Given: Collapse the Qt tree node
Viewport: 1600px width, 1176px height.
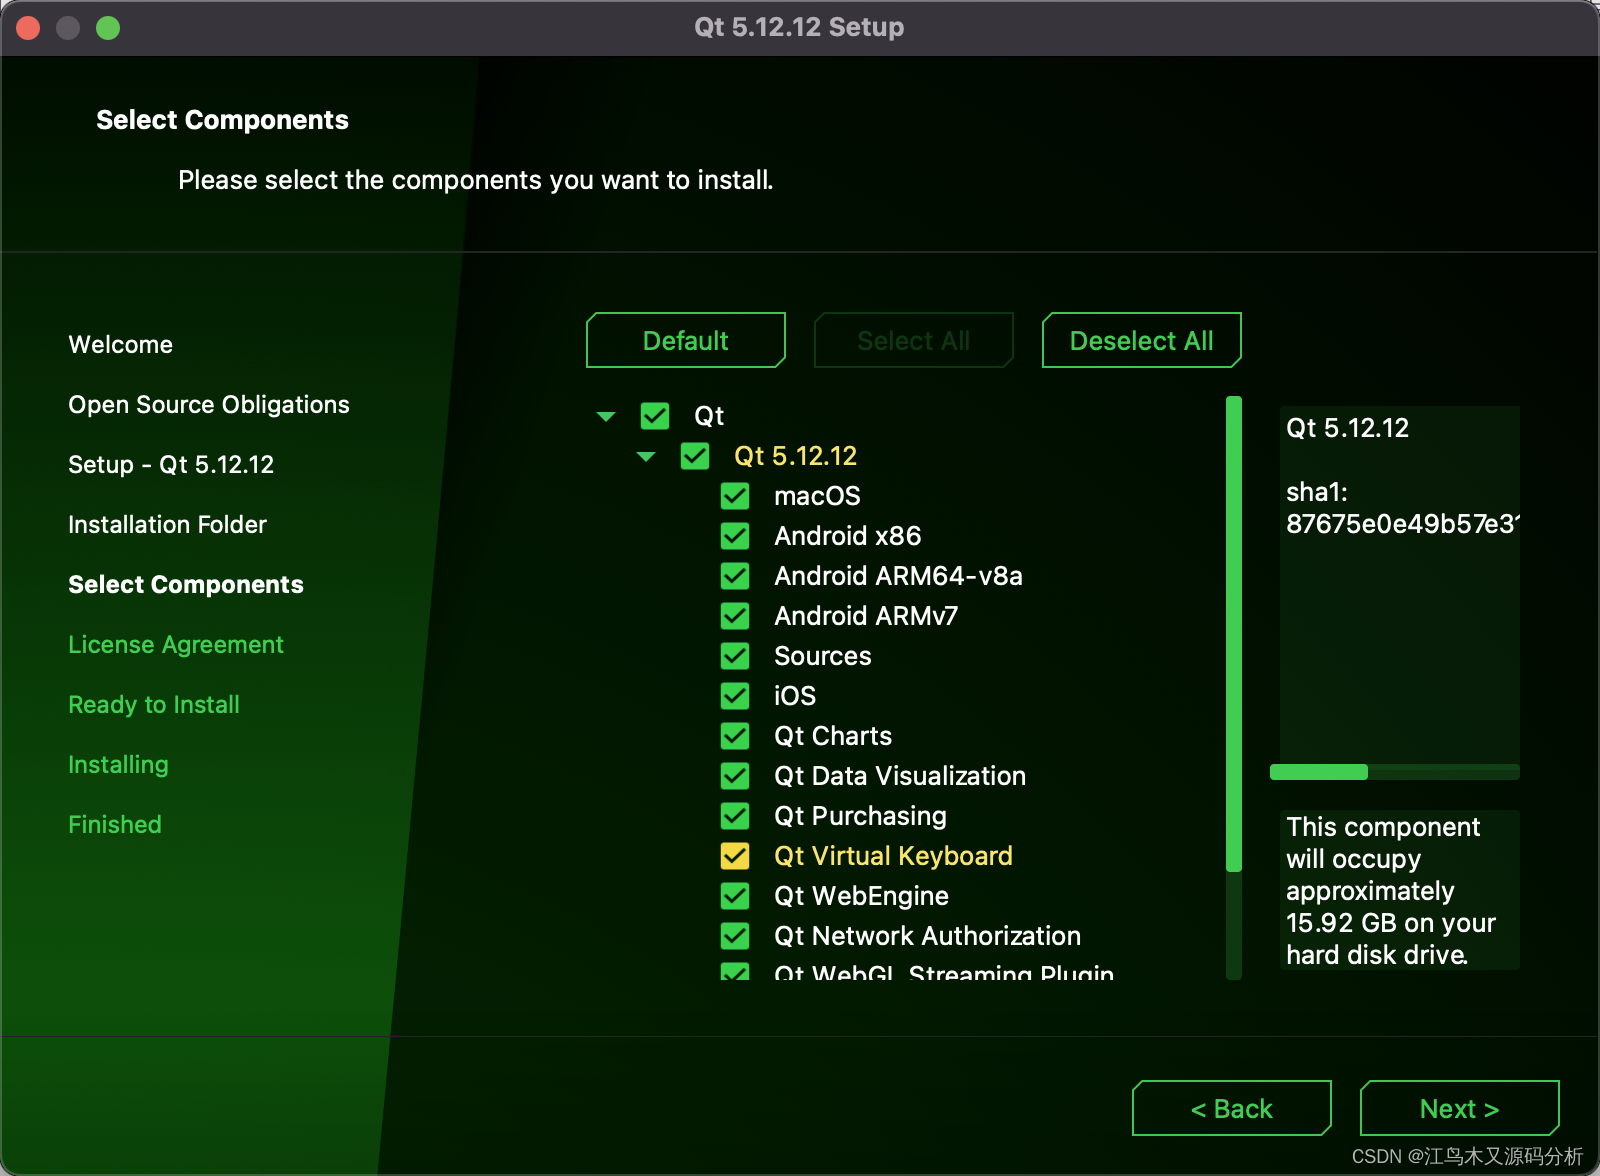Looking at the screenshot, I should (x=606, y=416).
